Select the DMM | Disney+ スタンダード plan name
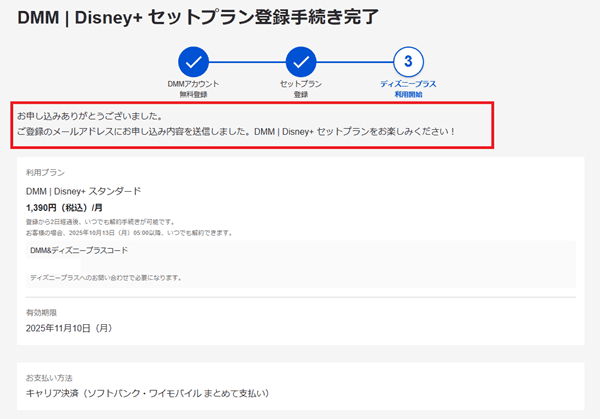600x419 pixels. click(x=83, y=190)
